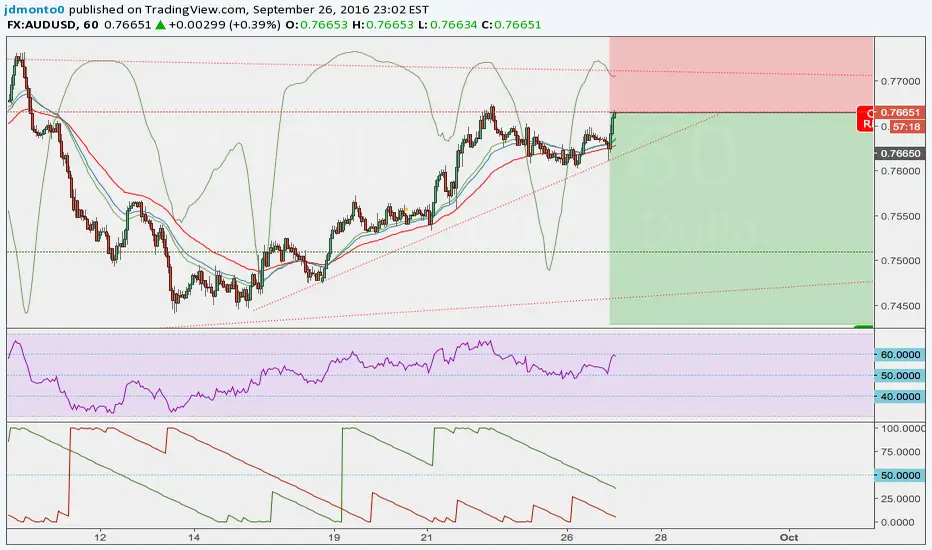
Task: Click the 60.0000 RSI level label
Action: (900, 355)
